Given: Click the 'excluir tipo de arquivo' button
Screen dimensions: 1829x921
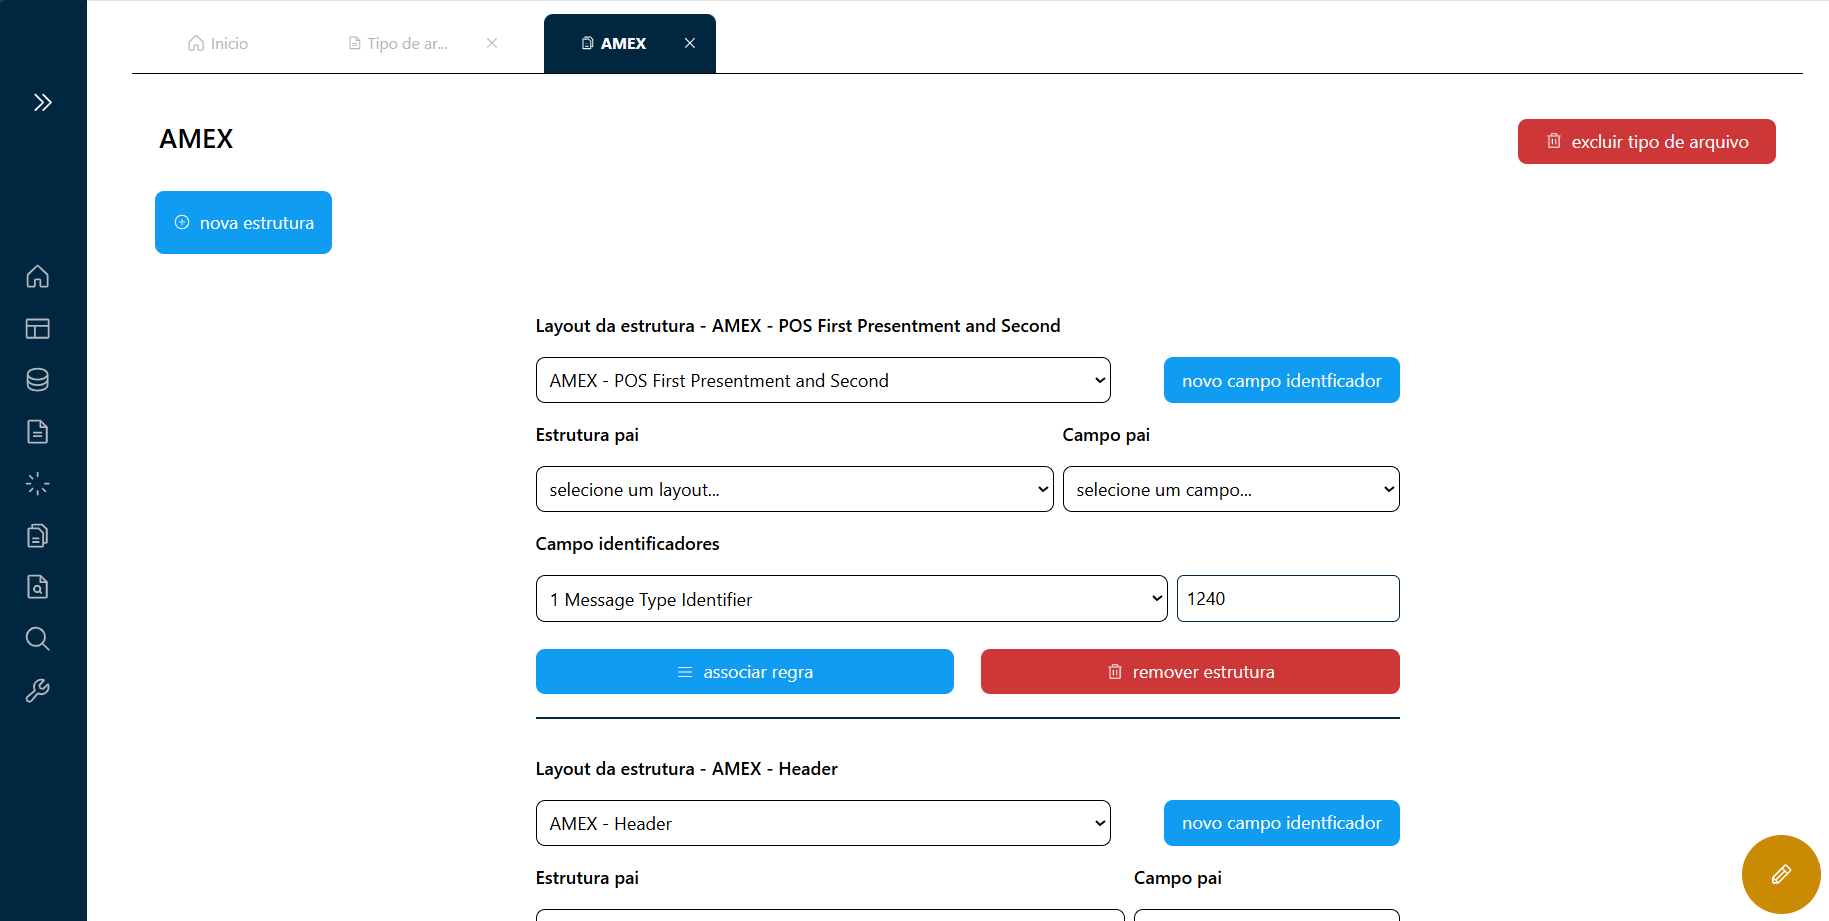Looking at the screenshot, I should (1646, 141).
